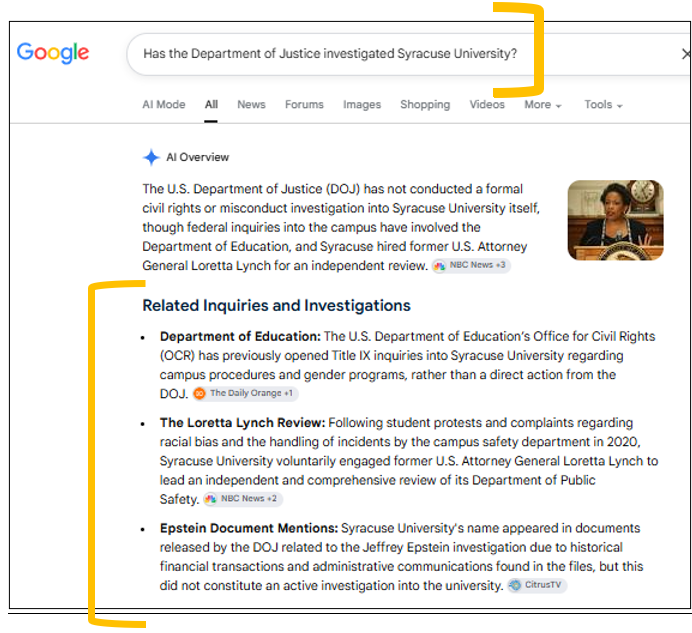Open the Loretta Lynch thumbnail image

(615, 220)
